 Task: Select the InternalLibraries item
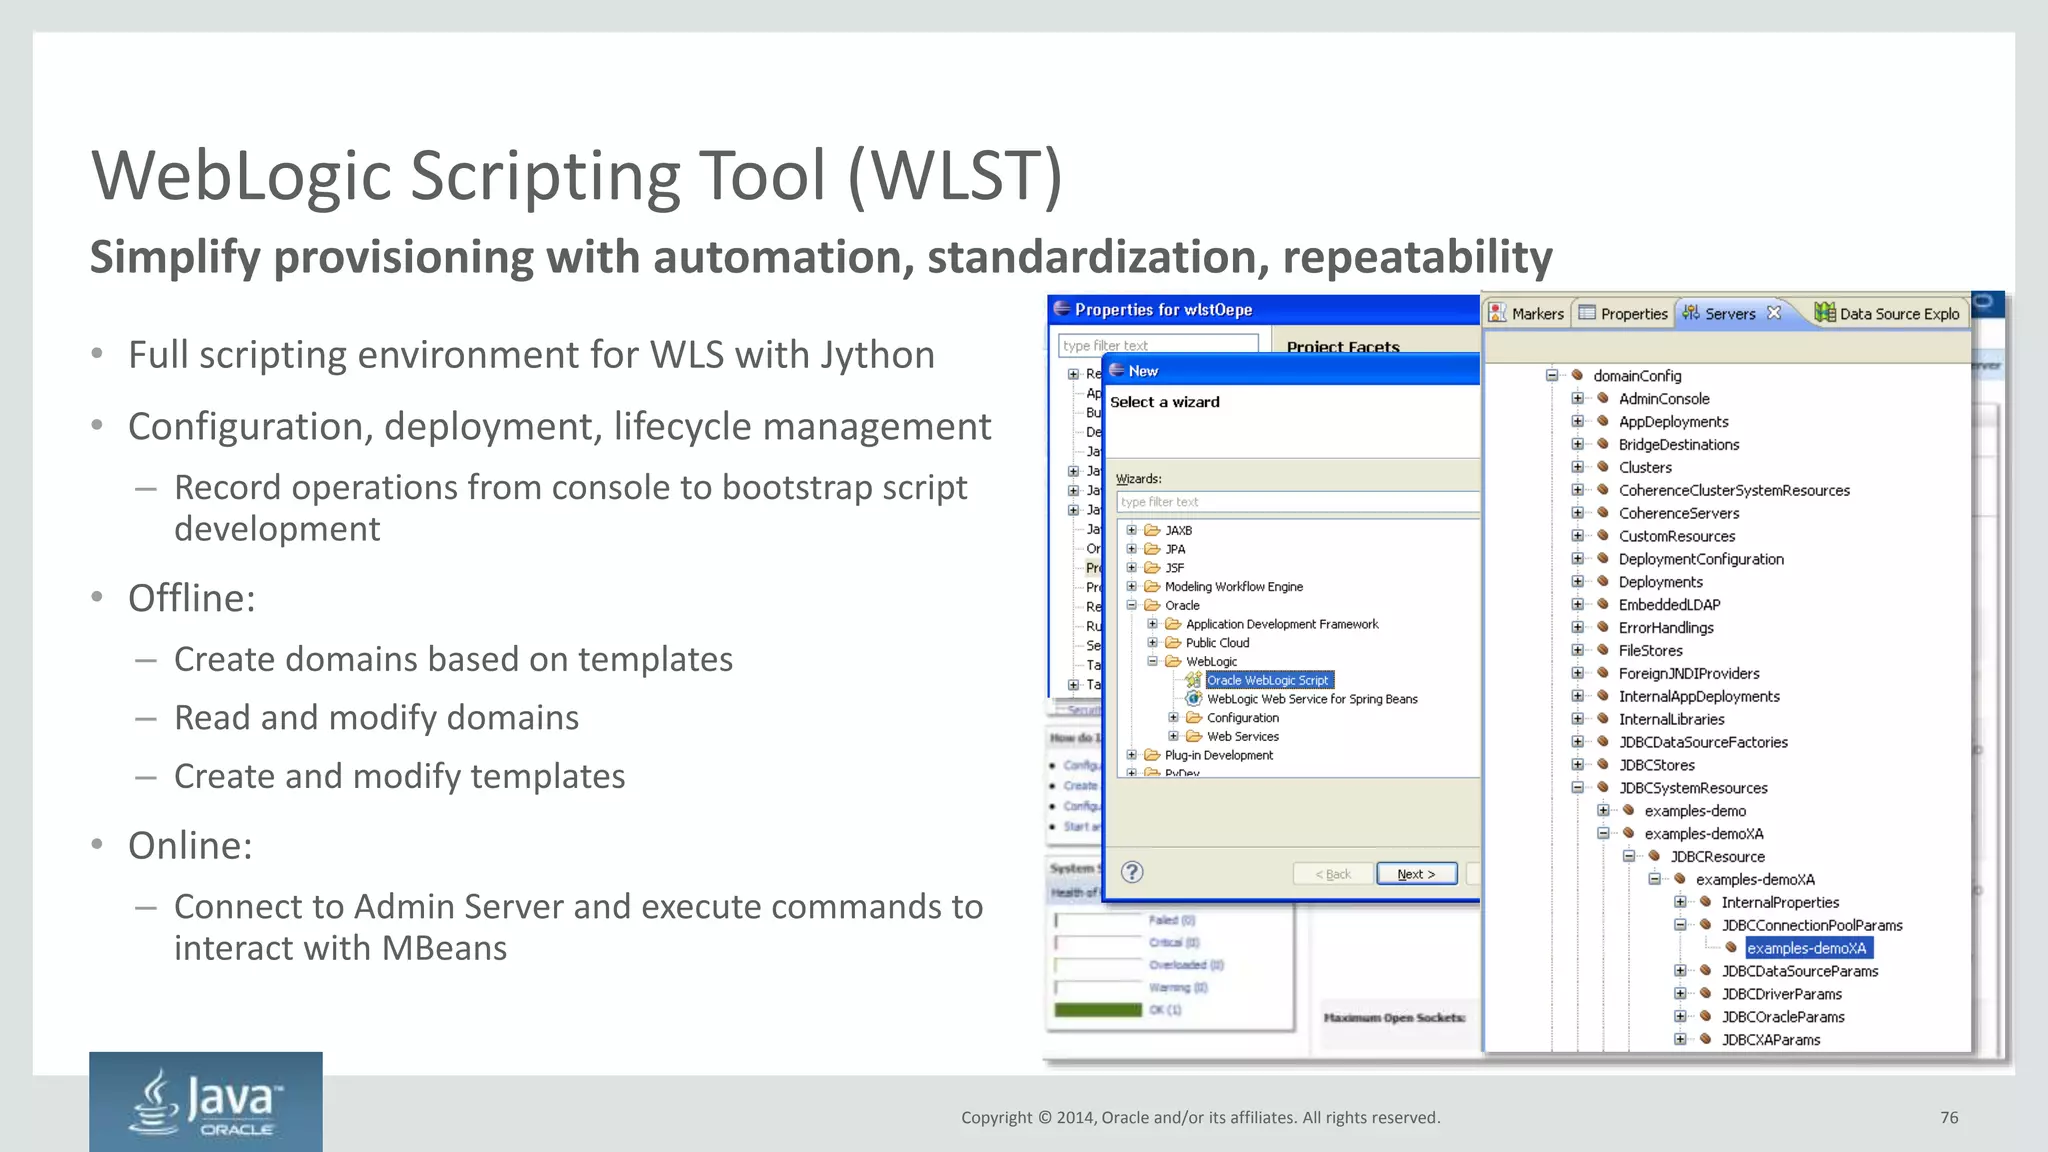pos(1671,720)
